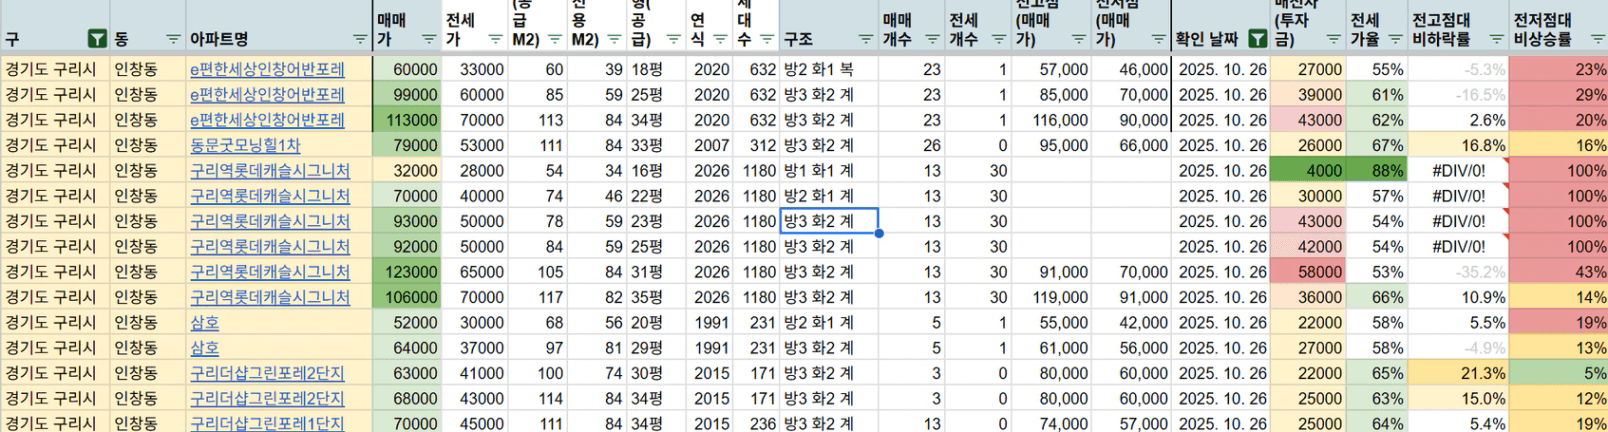Select 연식 cell 2007
Viewport: 1608px width, 432px height.
pyautogui.click(x=710, y=145)
